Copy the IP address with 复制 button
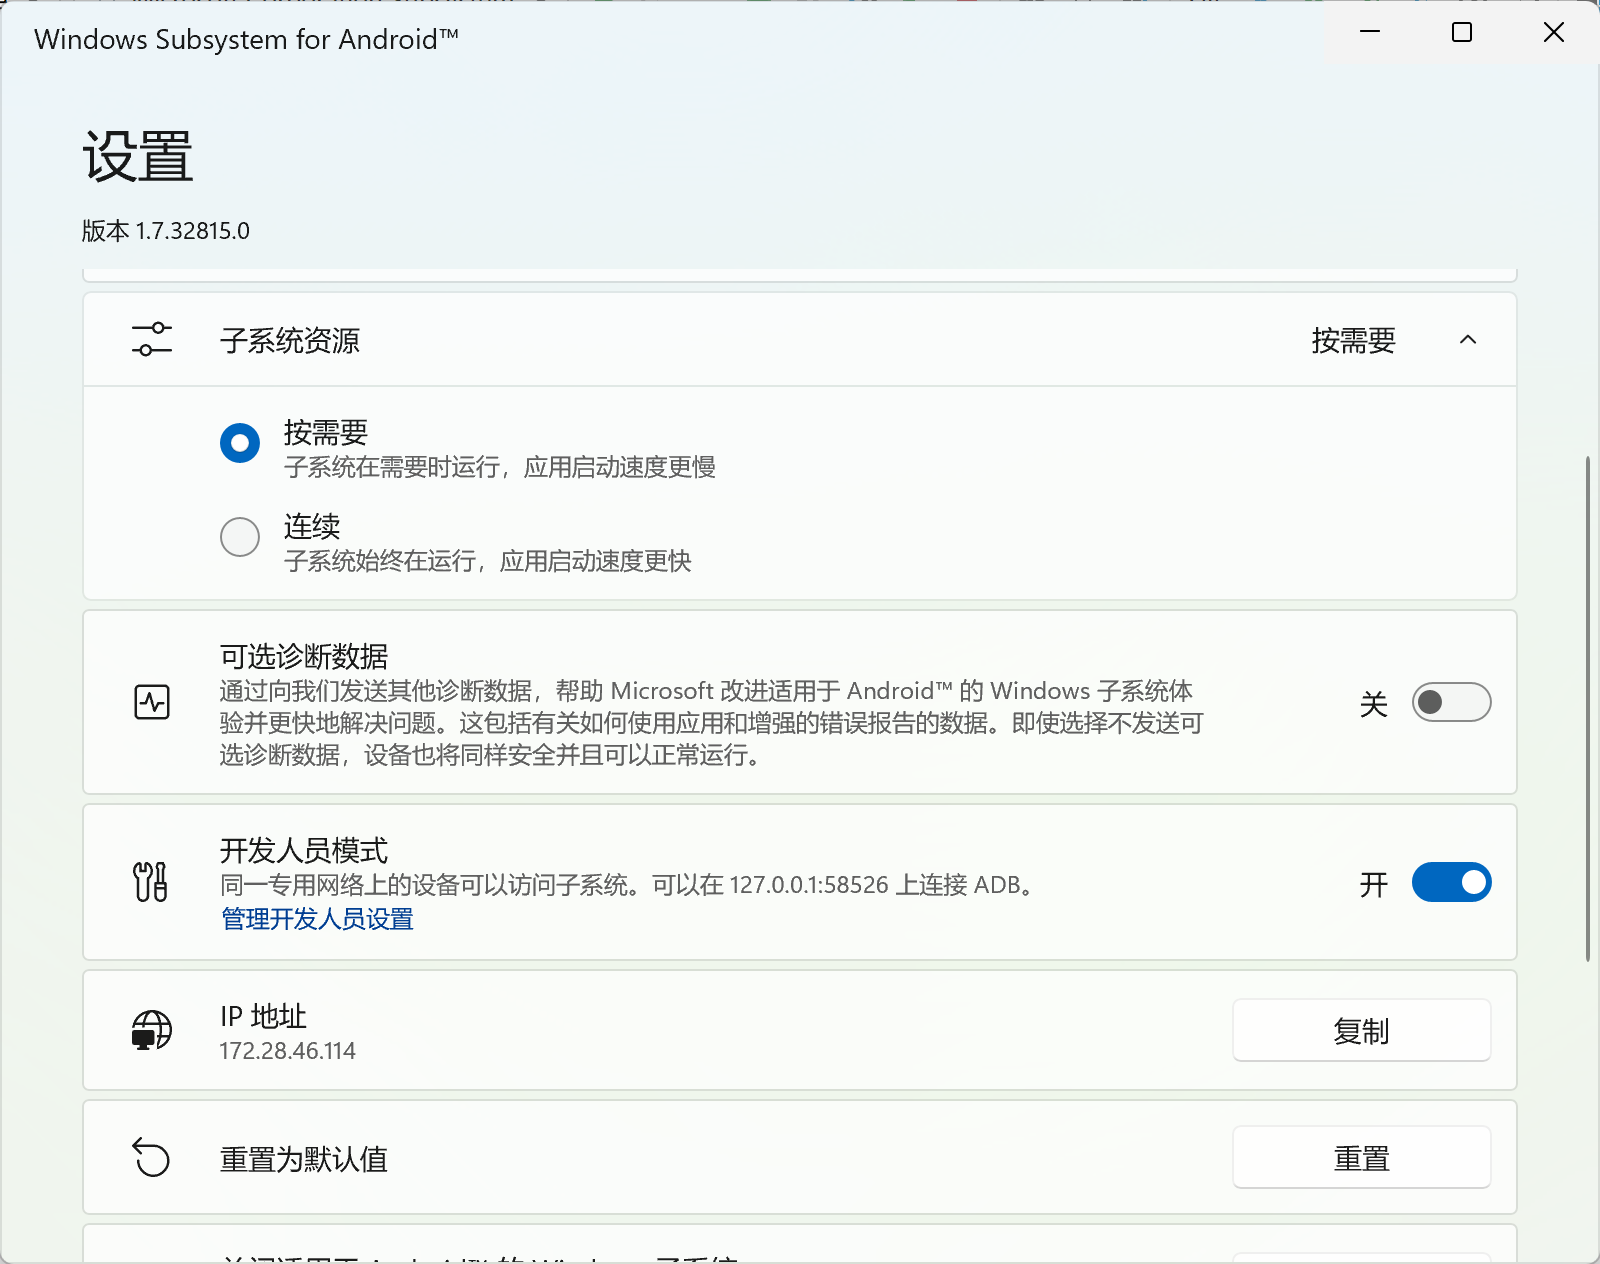 [1362, 1030]
